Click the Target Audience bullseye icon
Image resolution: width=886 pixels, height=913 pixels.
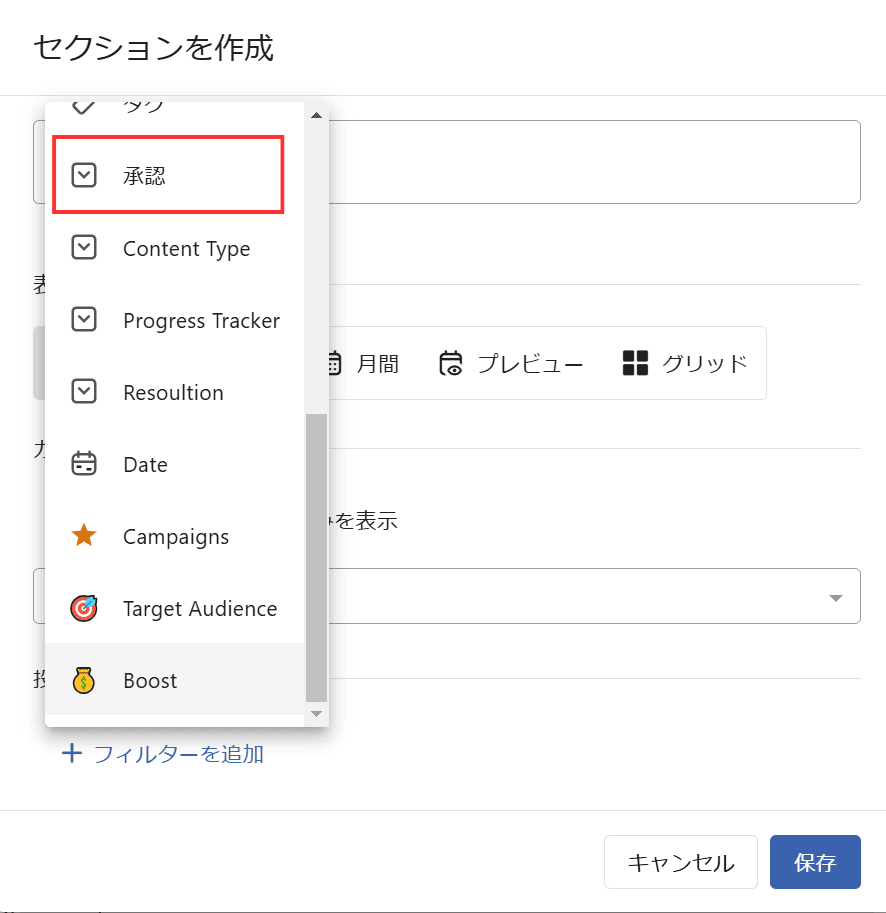coord(85,609)
